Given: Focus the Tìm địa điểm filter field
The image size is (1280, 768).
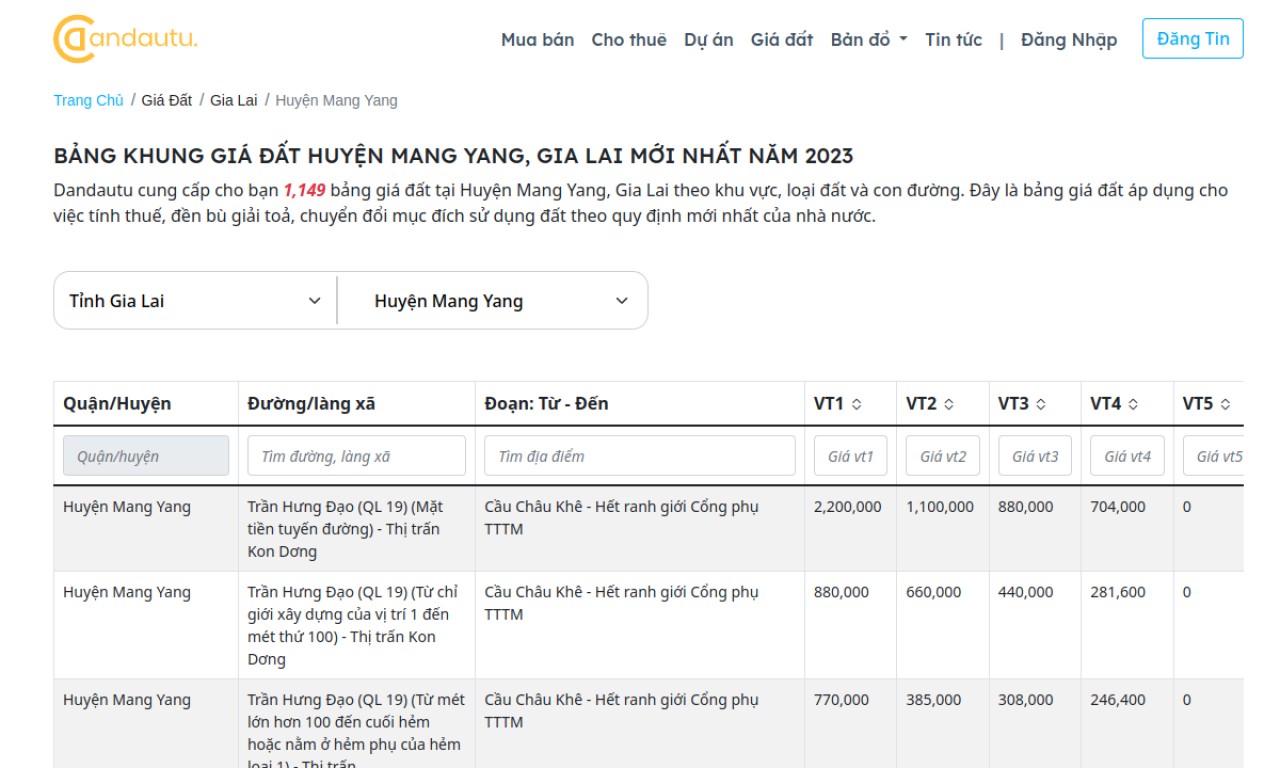Looking at the screenshot, I should click(640, 456).
